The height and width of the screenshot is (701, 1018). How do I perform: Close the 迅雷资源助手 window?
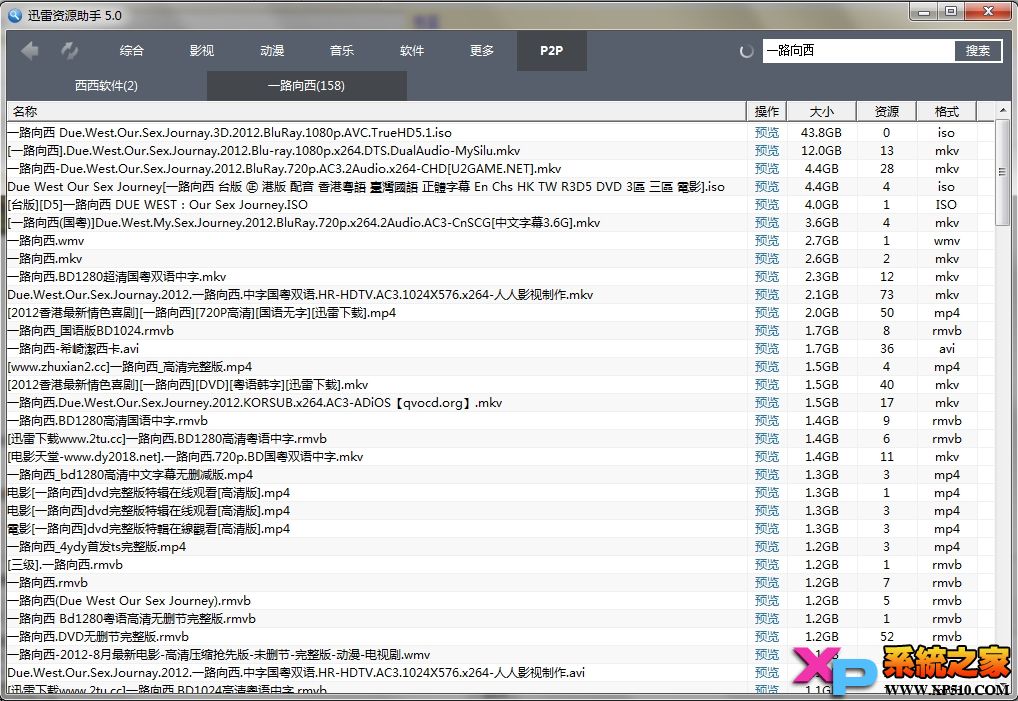[x=989, y=12]
